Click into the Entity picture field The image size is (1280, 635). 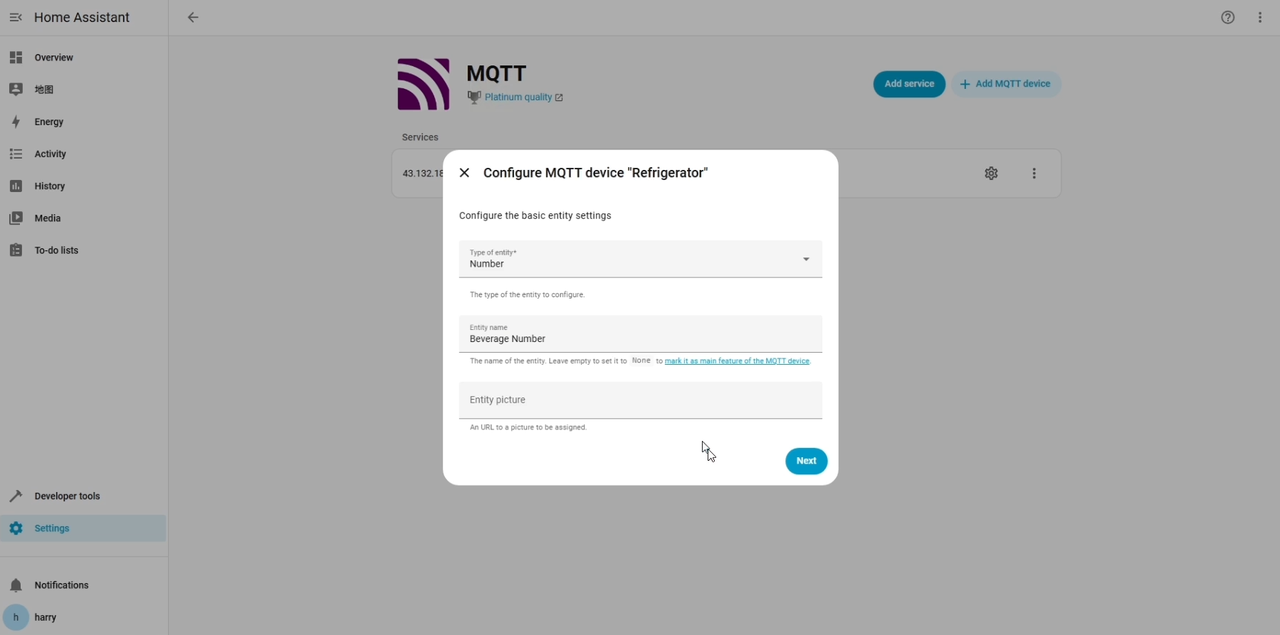click(640, 400)
